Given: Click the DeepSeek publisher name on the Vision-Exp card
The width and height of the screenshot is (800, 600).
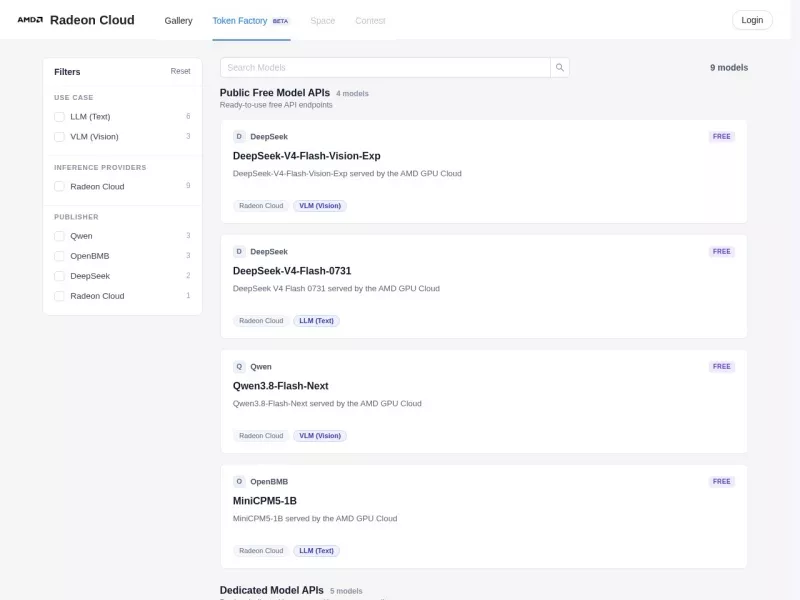Looking at the screenshot, I should pos(269,137).
